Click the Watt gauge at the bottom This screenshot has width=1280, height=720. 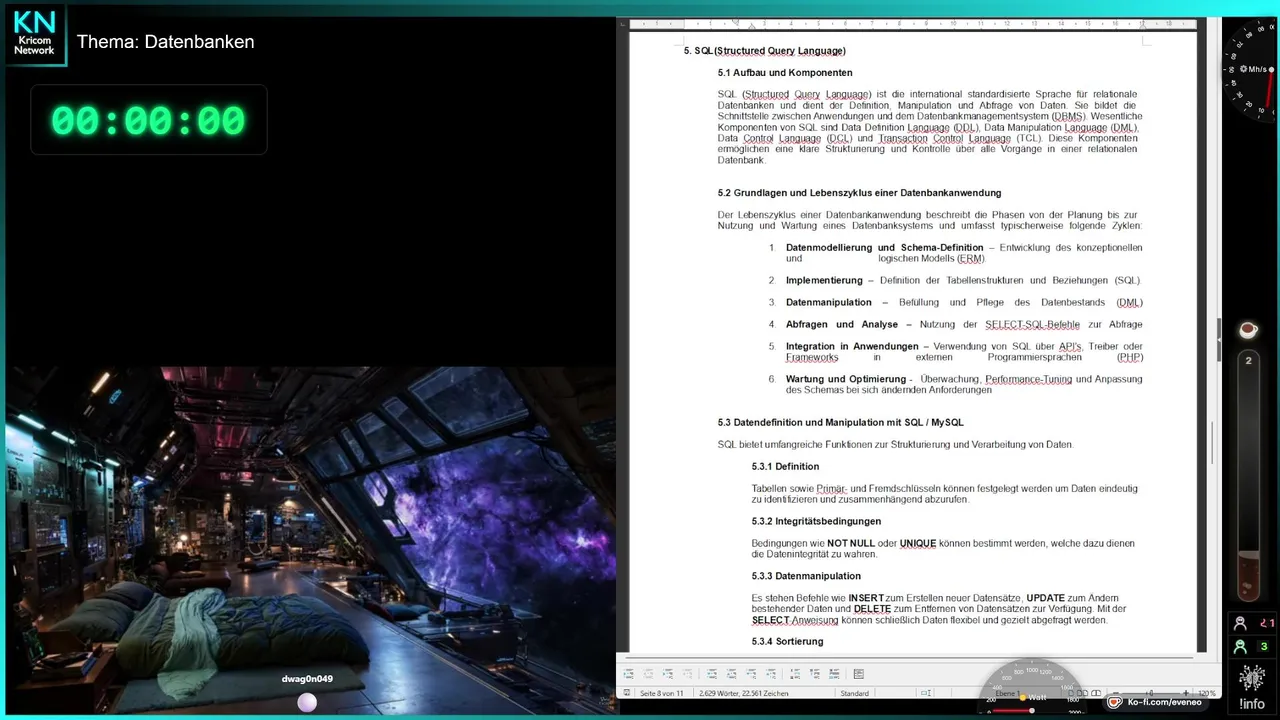[1030, 685]
